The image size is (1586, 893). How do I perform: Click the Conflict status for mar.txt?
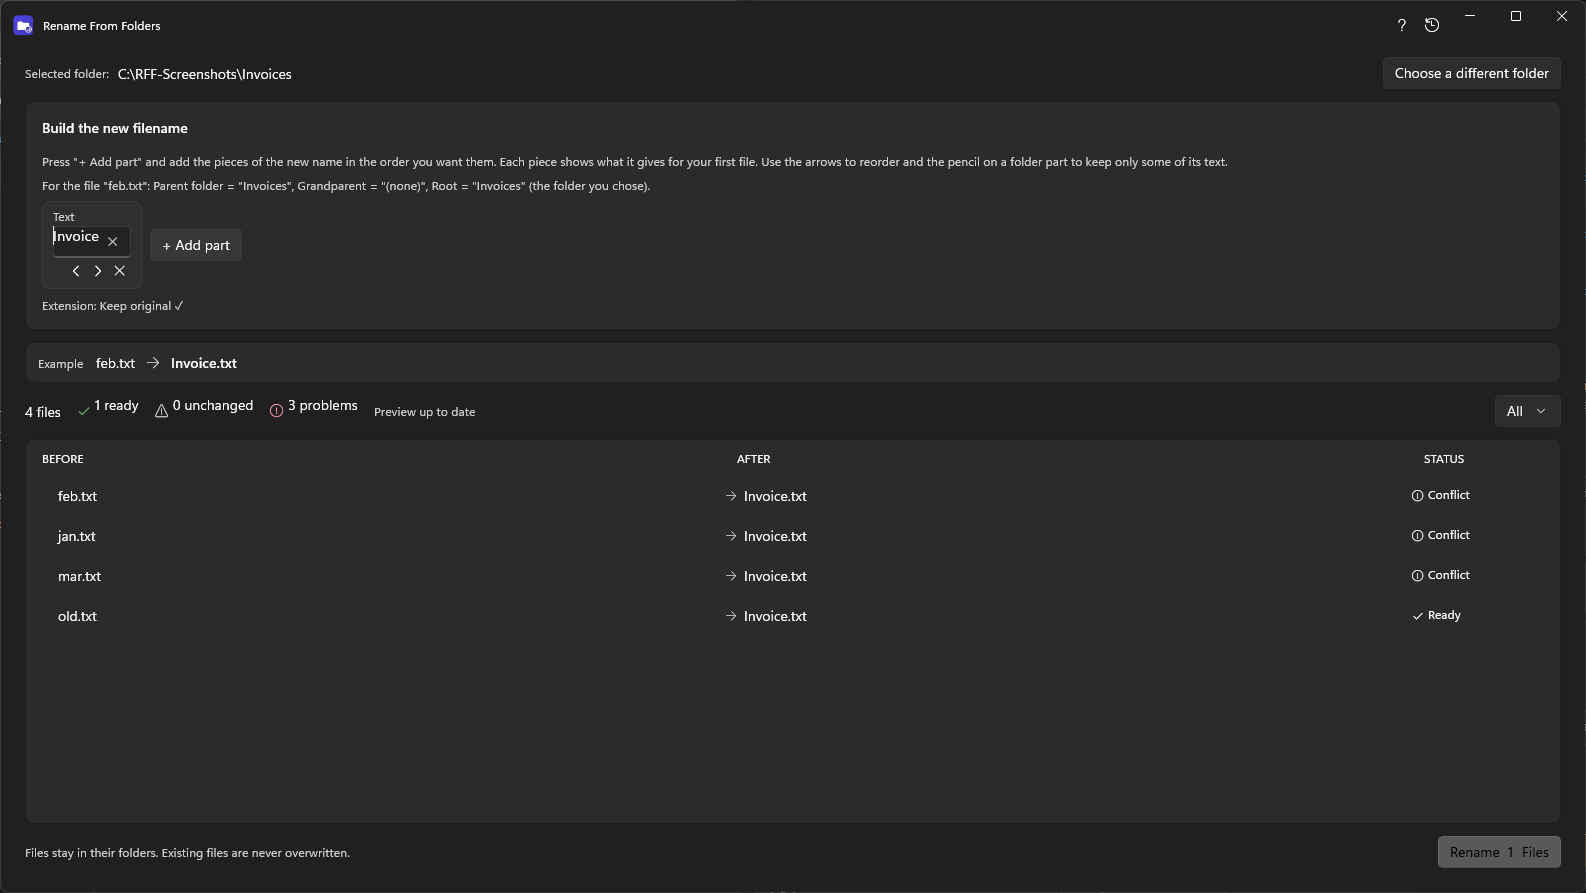[x=1440, y=575]
